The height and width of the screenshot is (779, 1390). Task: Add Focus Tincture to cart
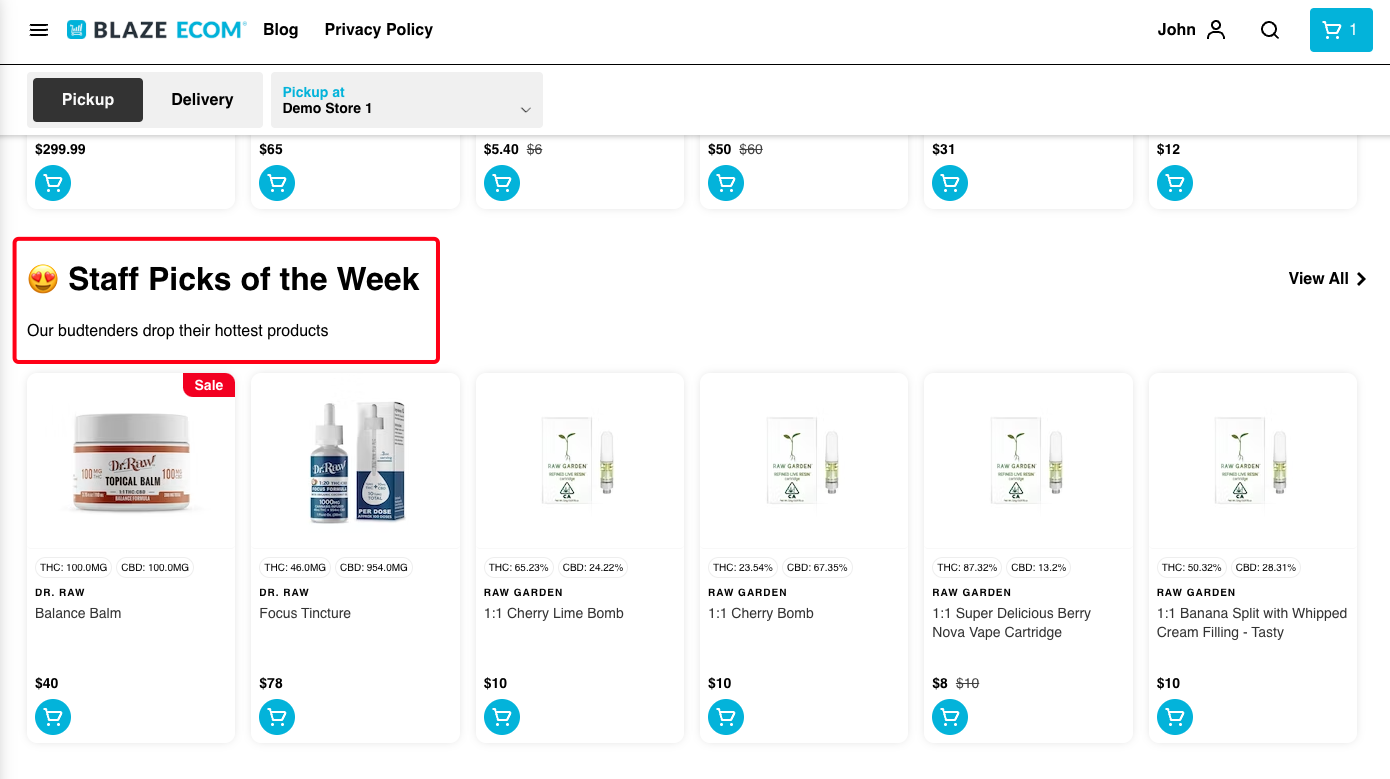point(277,717)
